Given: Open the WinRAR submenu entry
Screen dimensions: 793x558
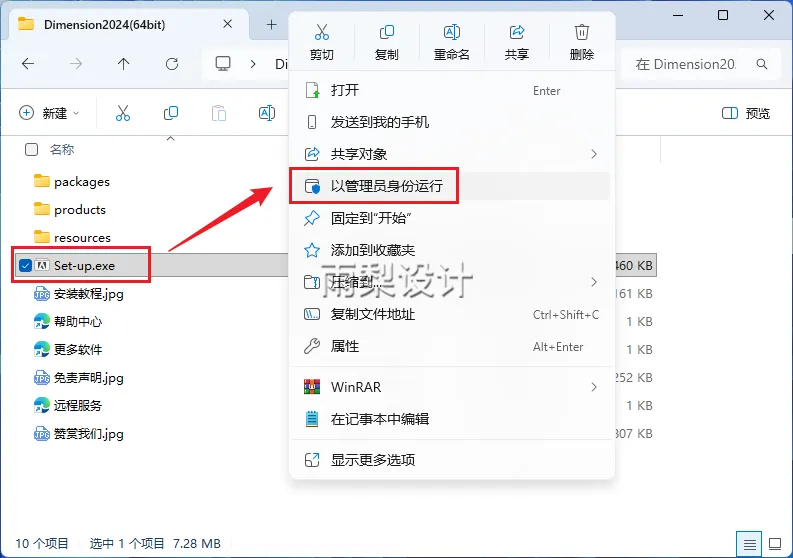Looking at the screenshot, I should click(x=452, y=387).
